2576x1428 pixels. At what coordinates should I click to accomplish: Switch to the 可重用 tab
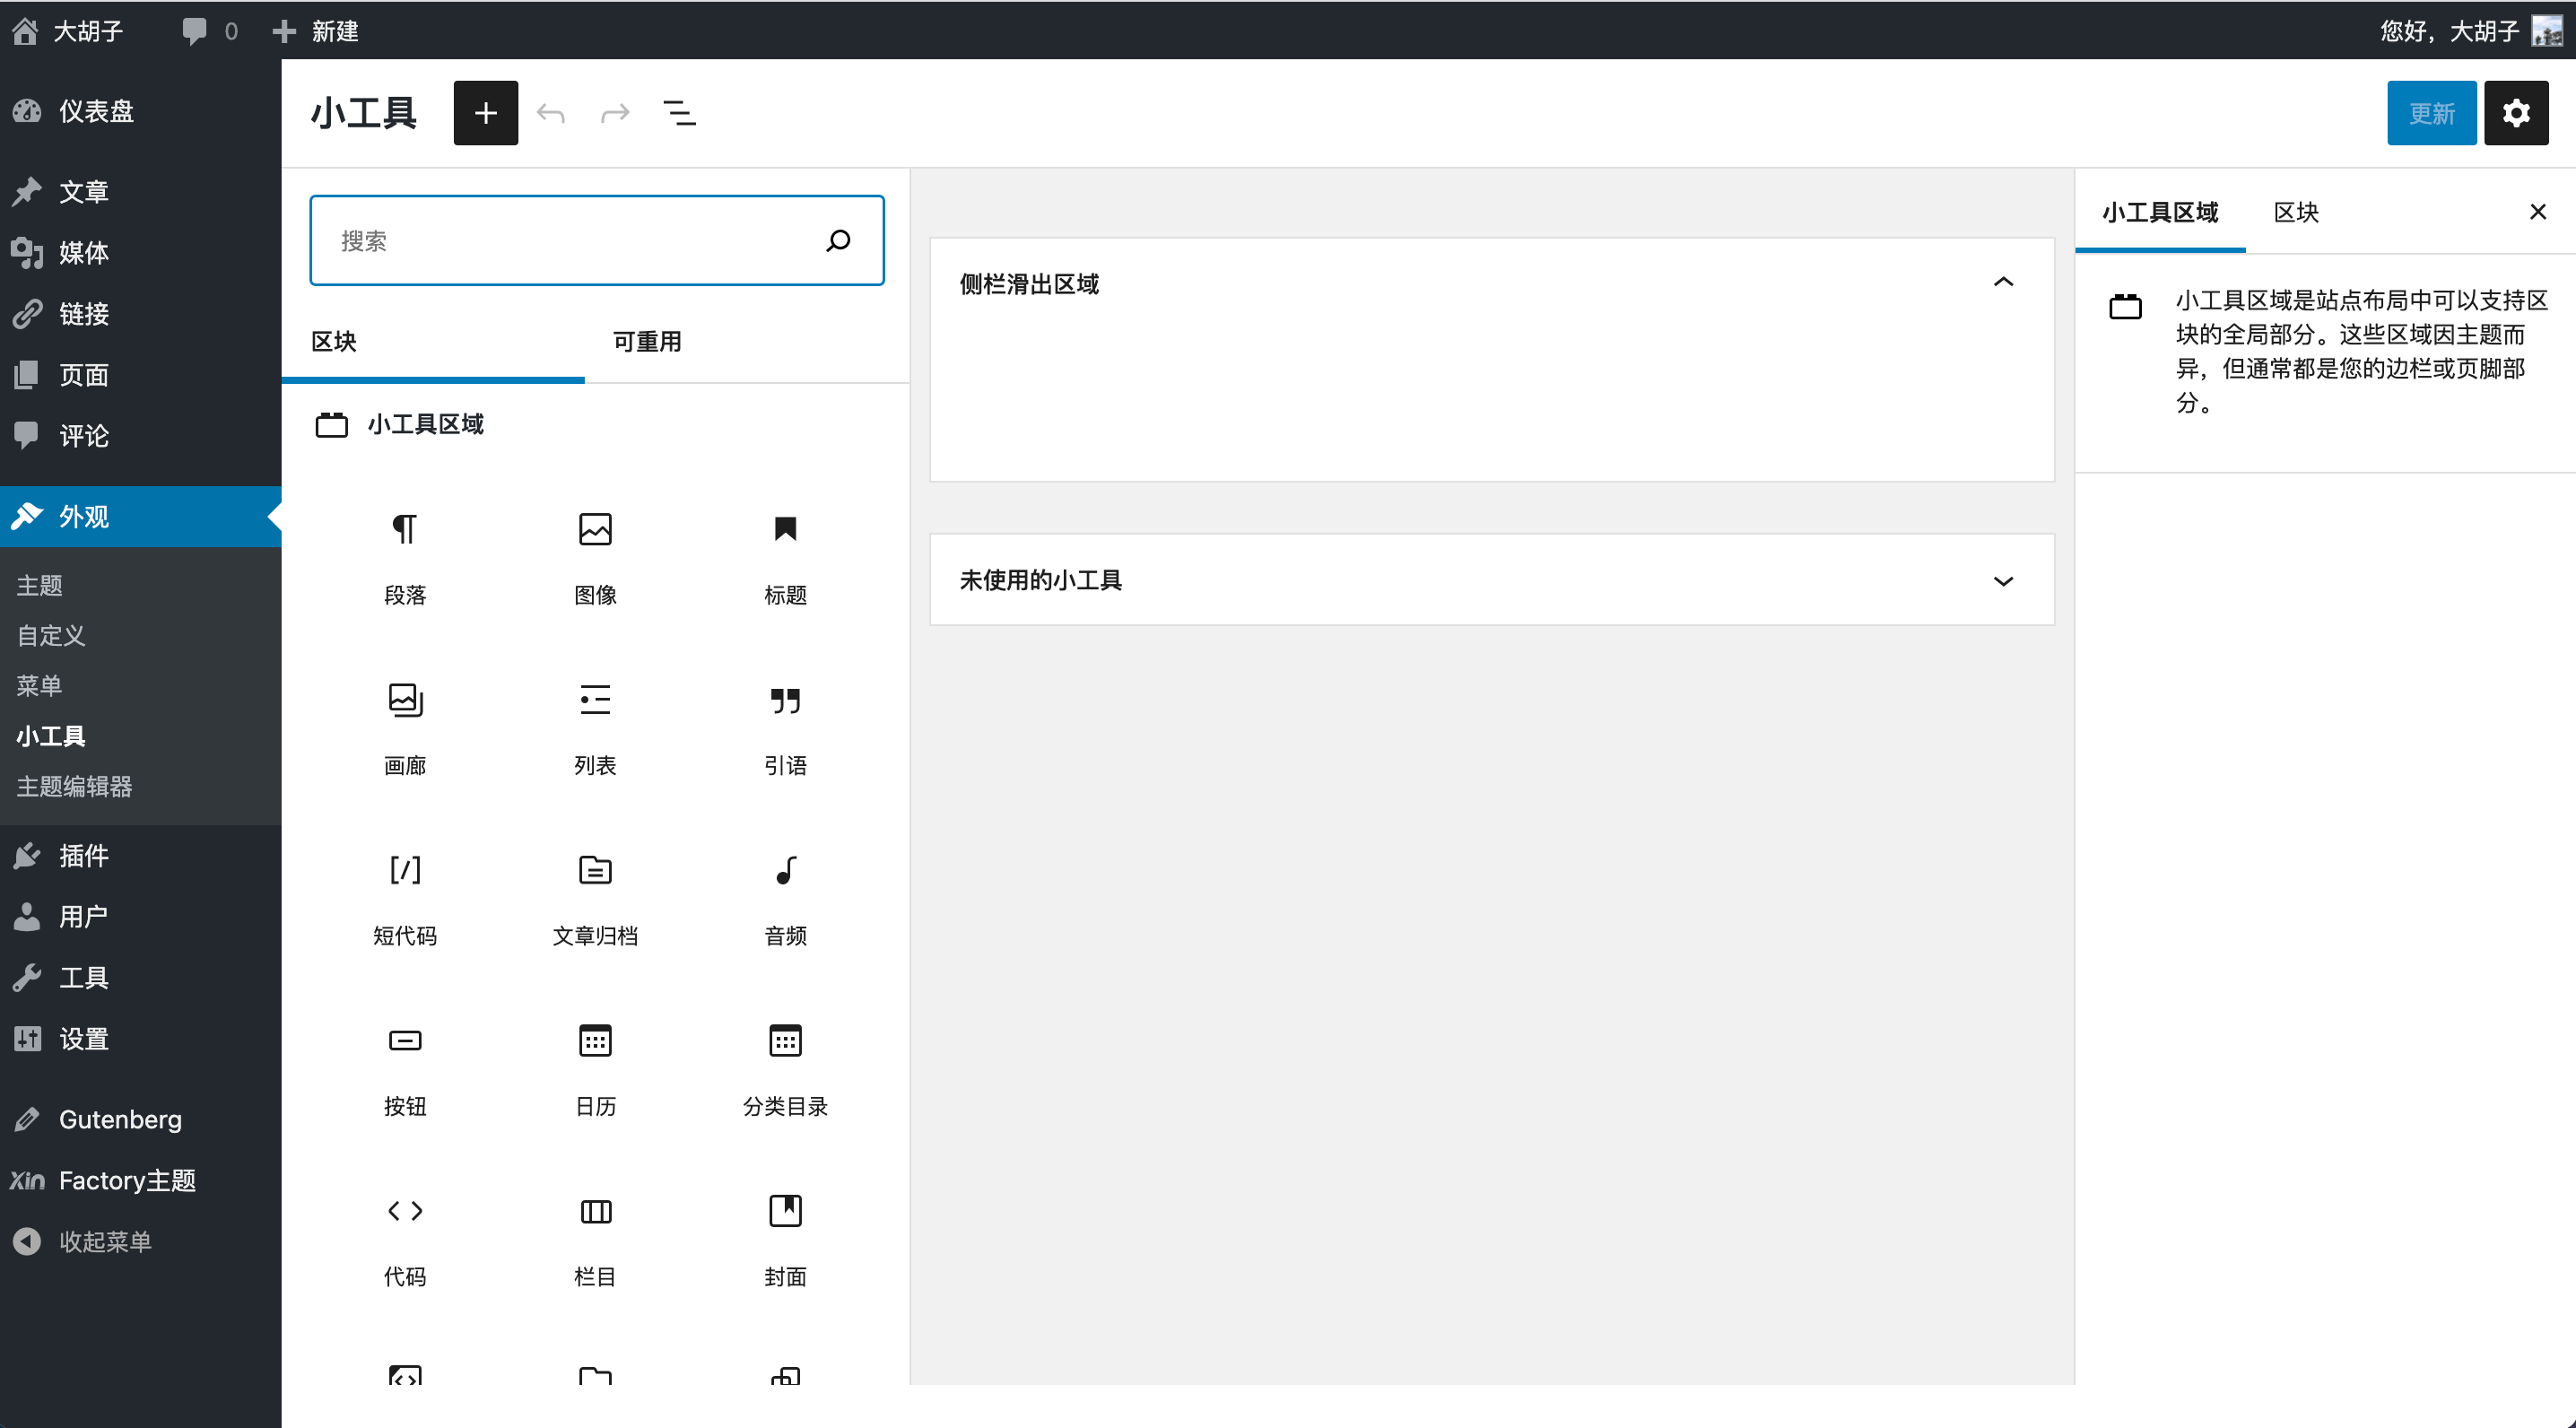pos(645,341)
